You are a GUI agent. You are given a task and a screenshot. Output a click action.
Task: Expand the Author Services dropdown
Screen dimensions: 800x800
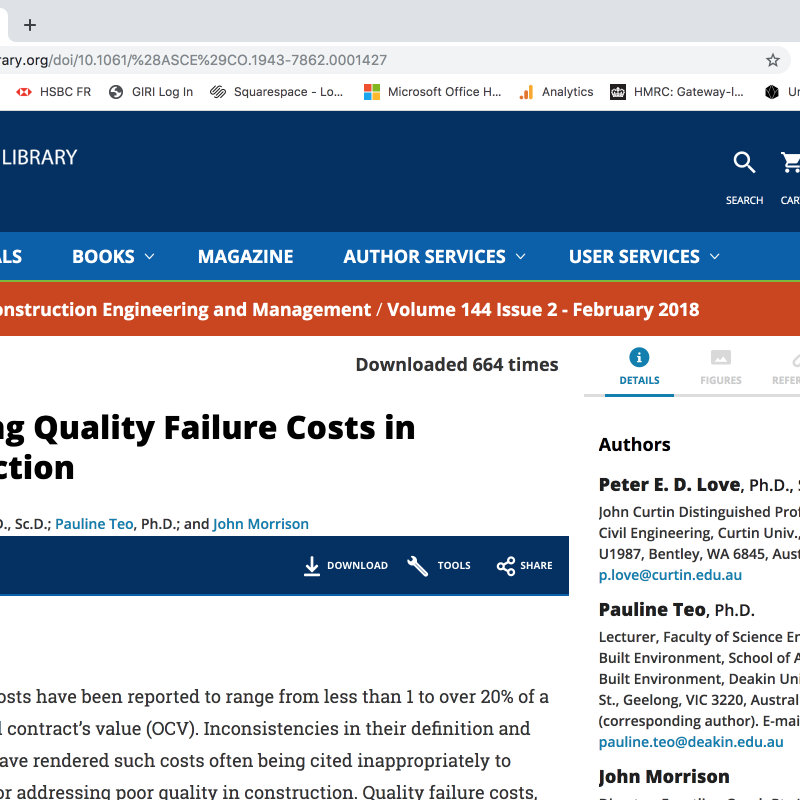[x=434, y=257]
